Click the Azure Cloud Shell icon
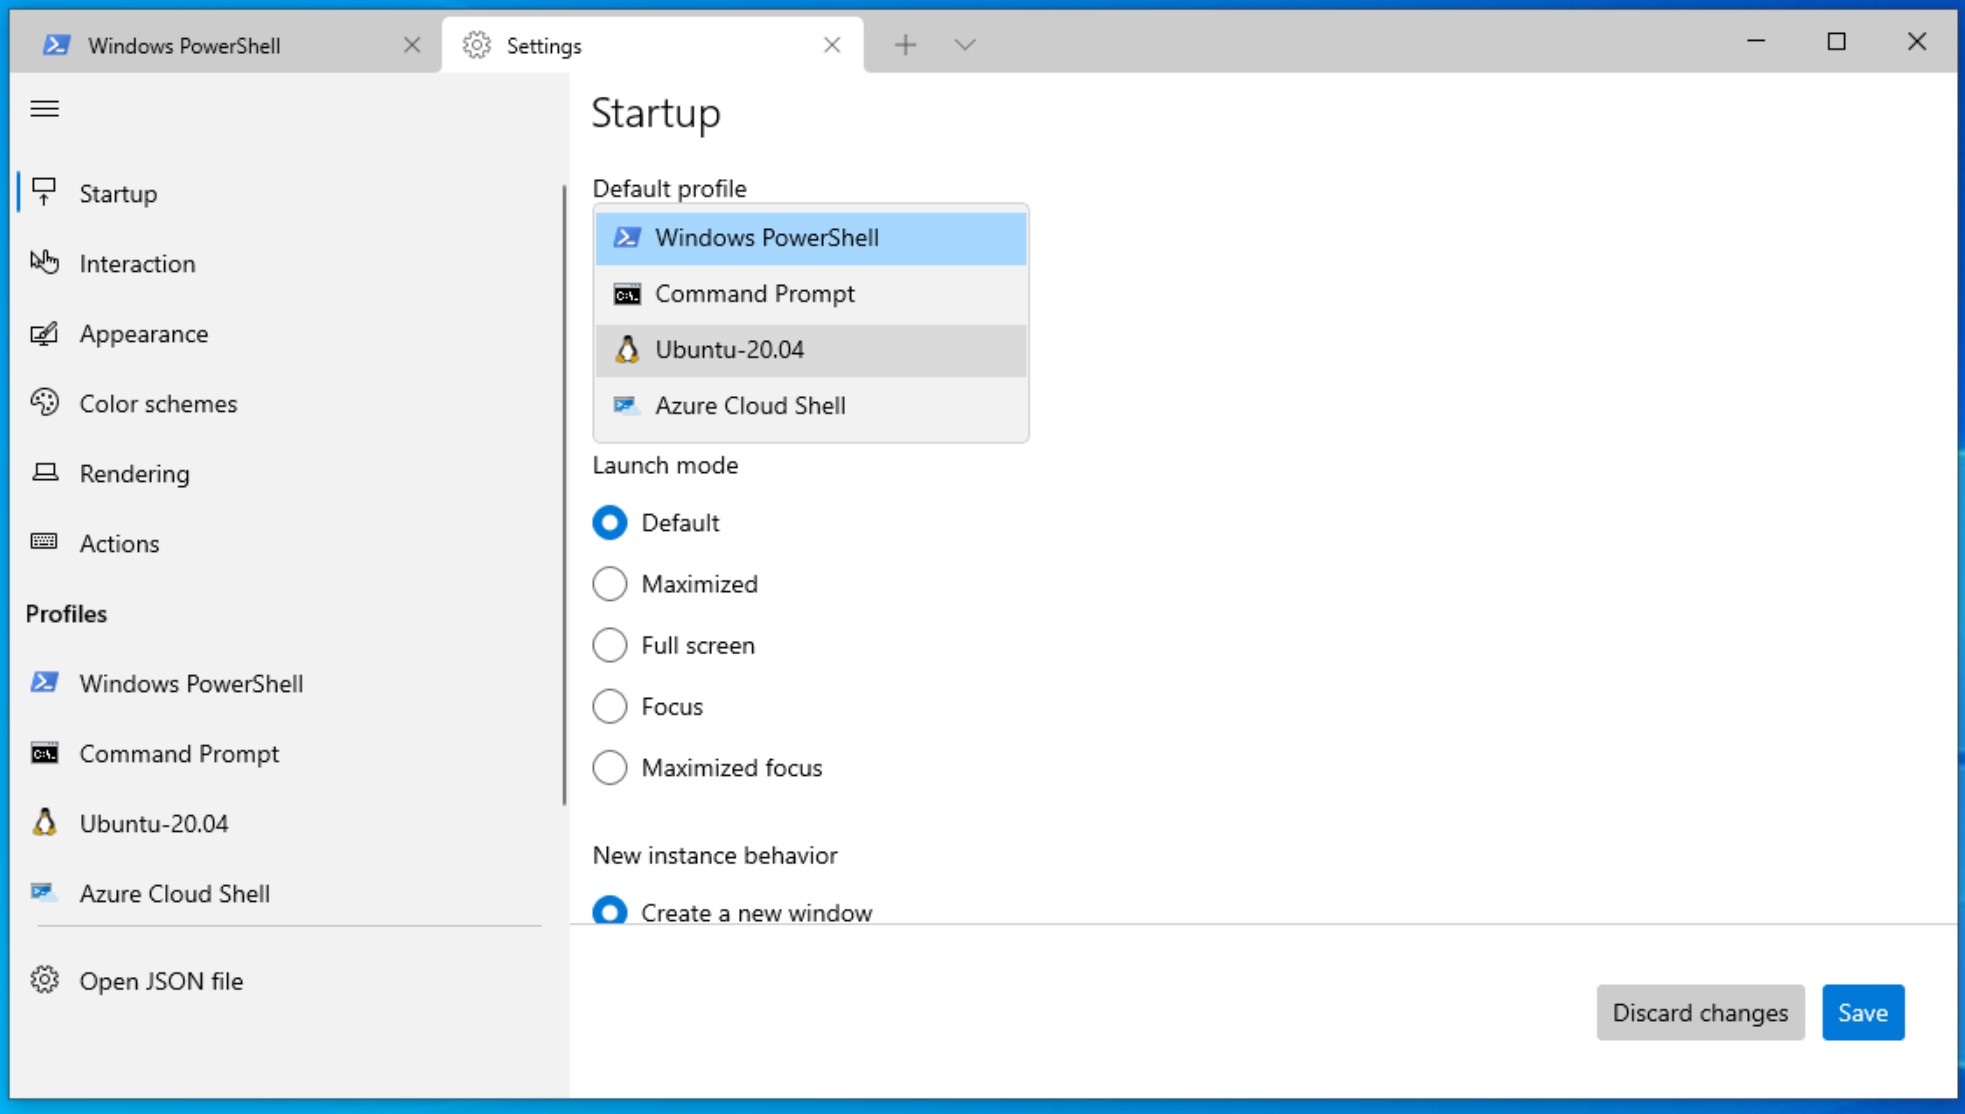The height and width of the screenshot is (1114, 1965). coord(625,405)
